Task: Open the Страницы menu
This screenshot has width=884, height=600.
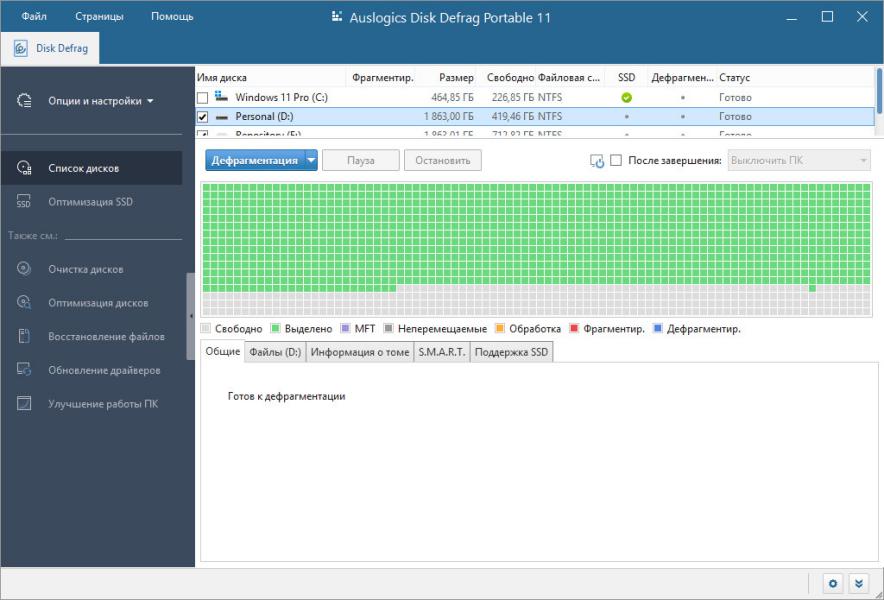Action: coord(99,16)
